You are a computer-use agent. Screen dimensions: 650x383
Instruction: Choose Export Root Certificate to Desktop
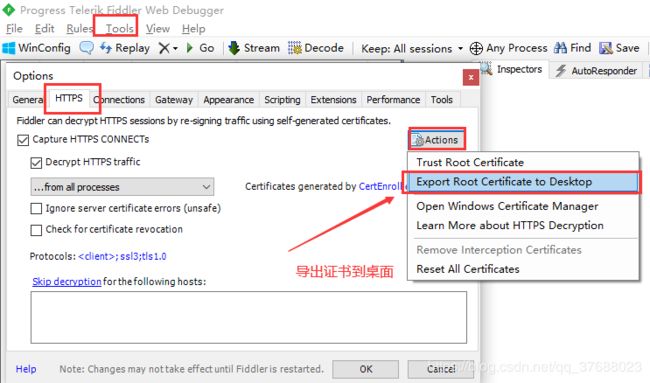[x=523, y=182]
